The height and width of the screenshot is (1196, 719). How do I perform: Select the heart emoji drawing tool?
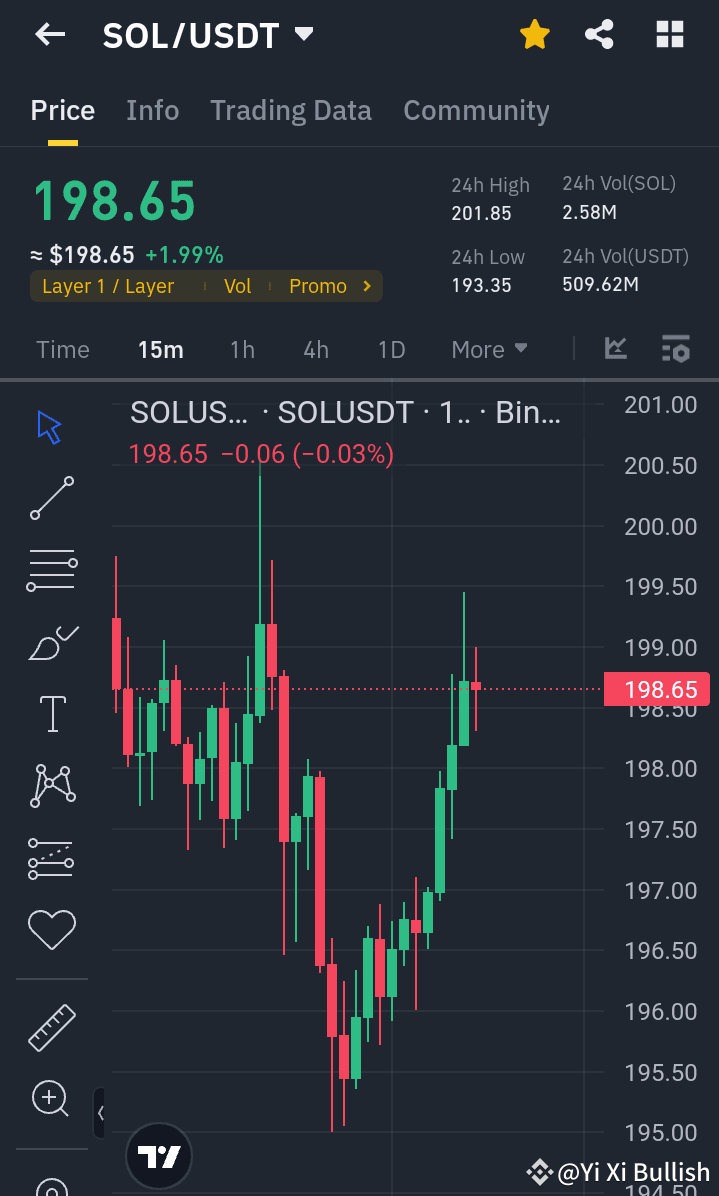pyautogui.click(x=51, y=929)
